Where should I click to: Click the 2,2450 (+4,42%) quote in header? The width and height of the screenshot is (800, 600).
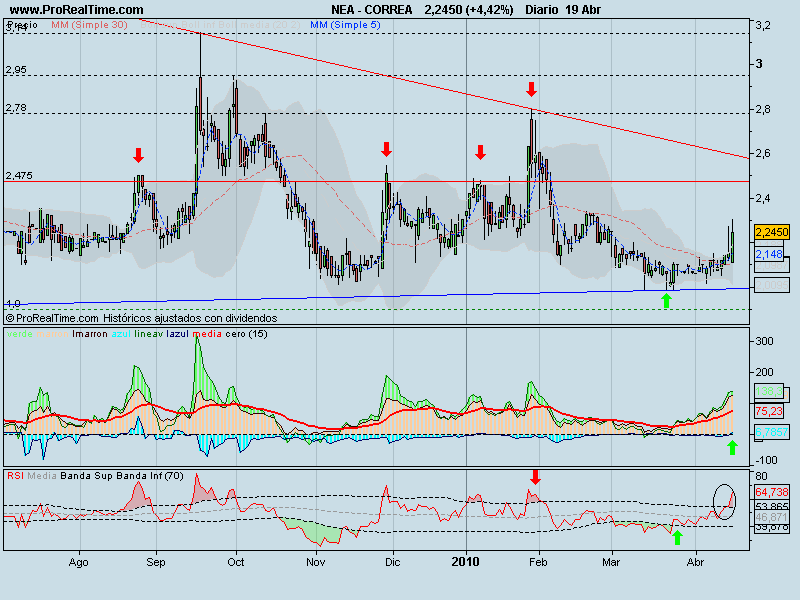(x=469, y=10)
